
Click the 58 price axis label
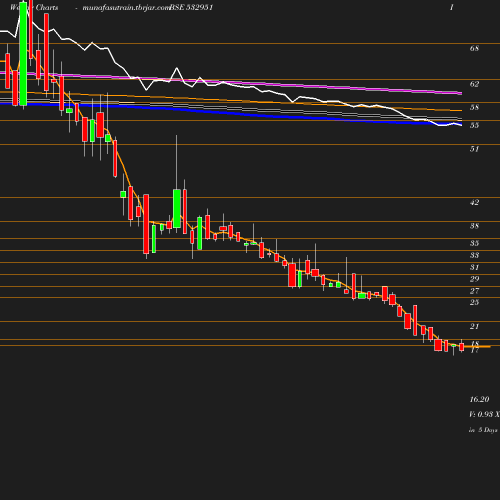tap(474, 107)
